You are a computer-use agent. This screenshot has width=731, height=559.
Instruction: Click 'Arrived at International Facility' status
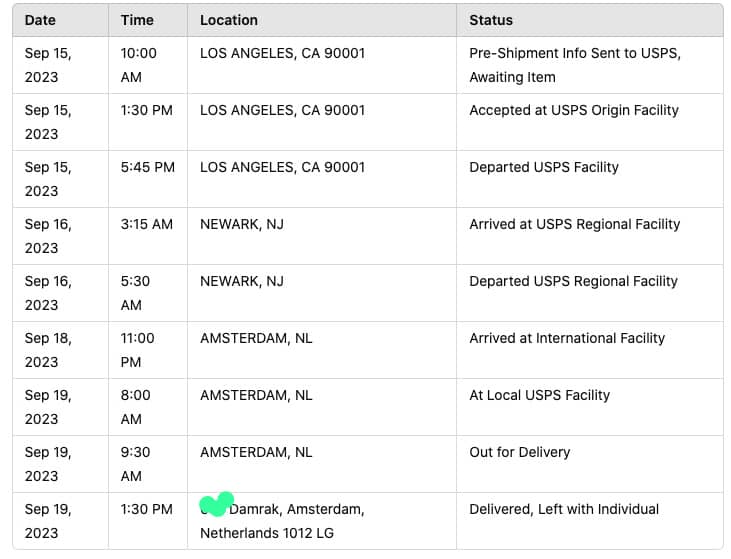coord(566,338)
